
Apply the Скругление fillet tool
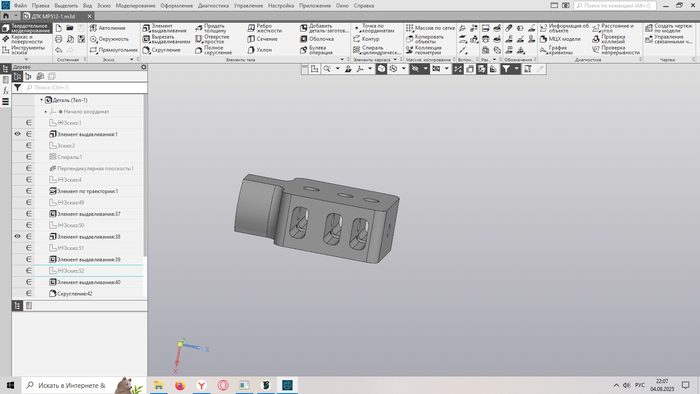tap(162, 50)
